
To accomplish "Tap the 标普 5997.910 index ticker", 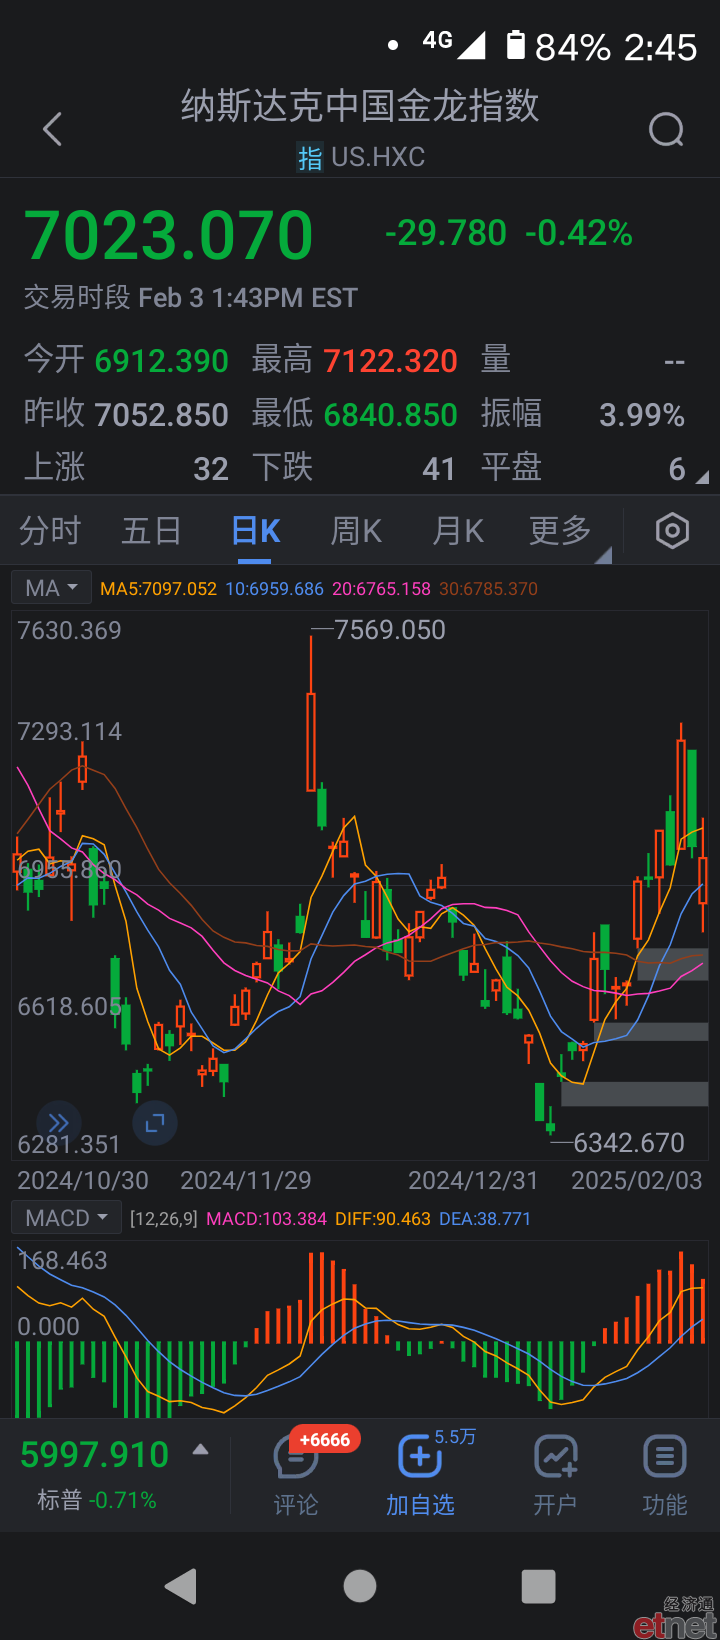I will [95, 1475].
